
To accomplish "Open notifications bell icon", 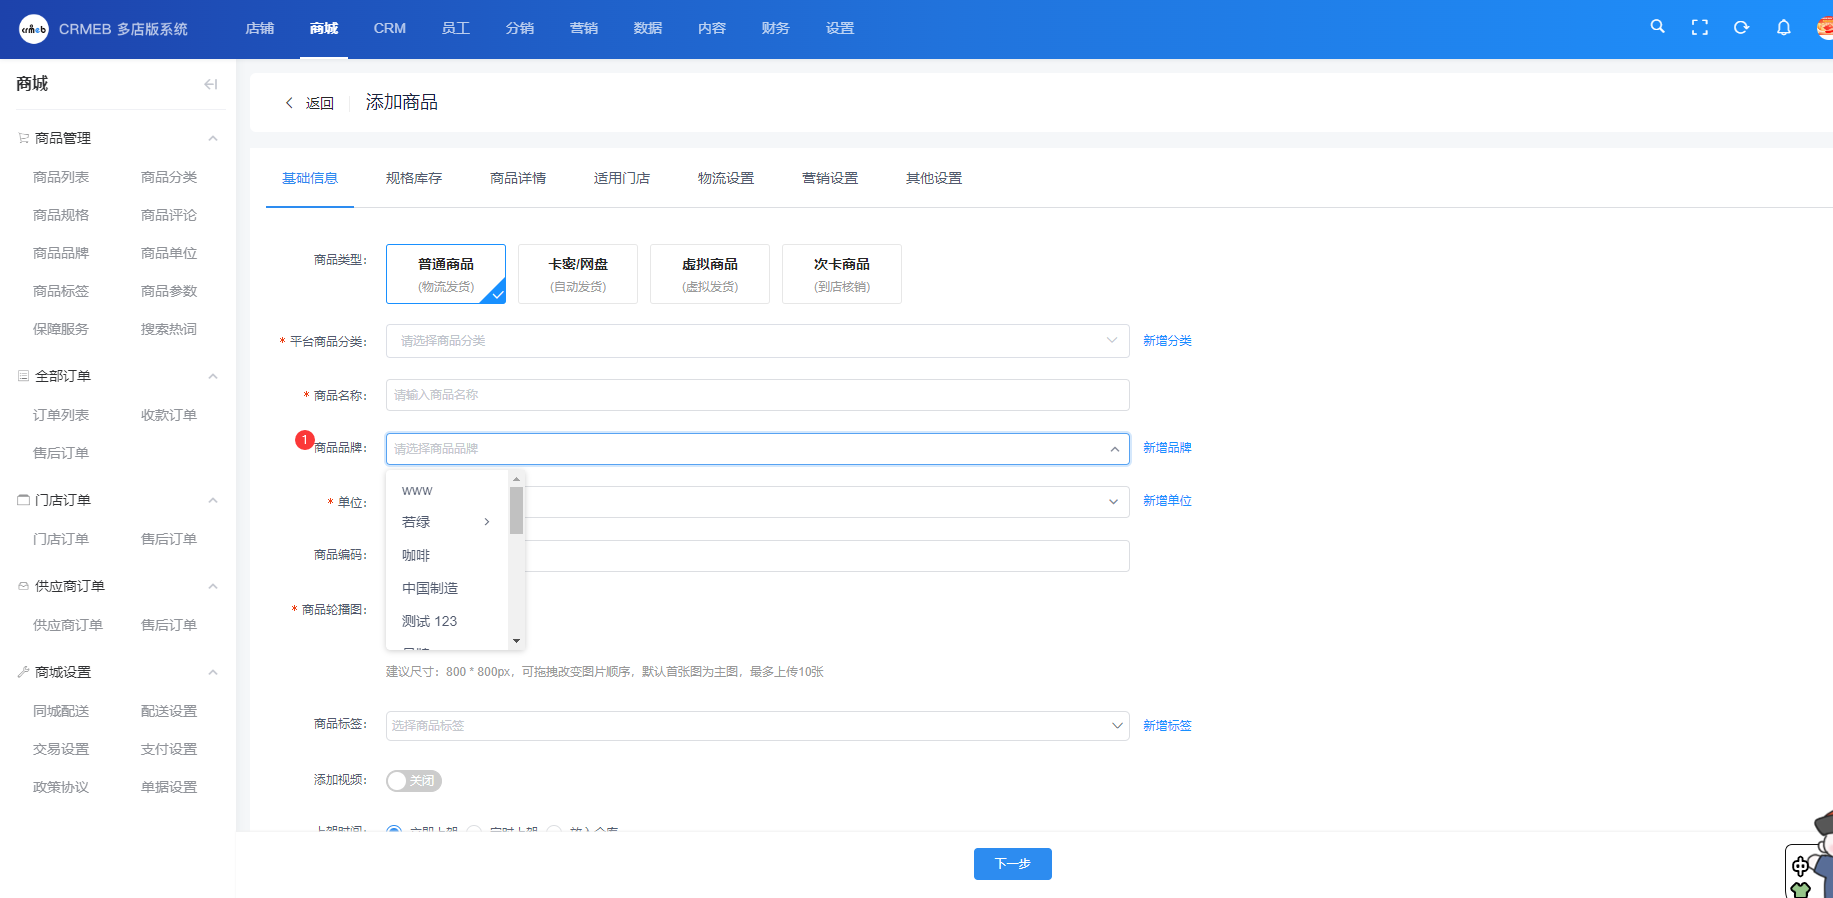I will coord(1783,28).
